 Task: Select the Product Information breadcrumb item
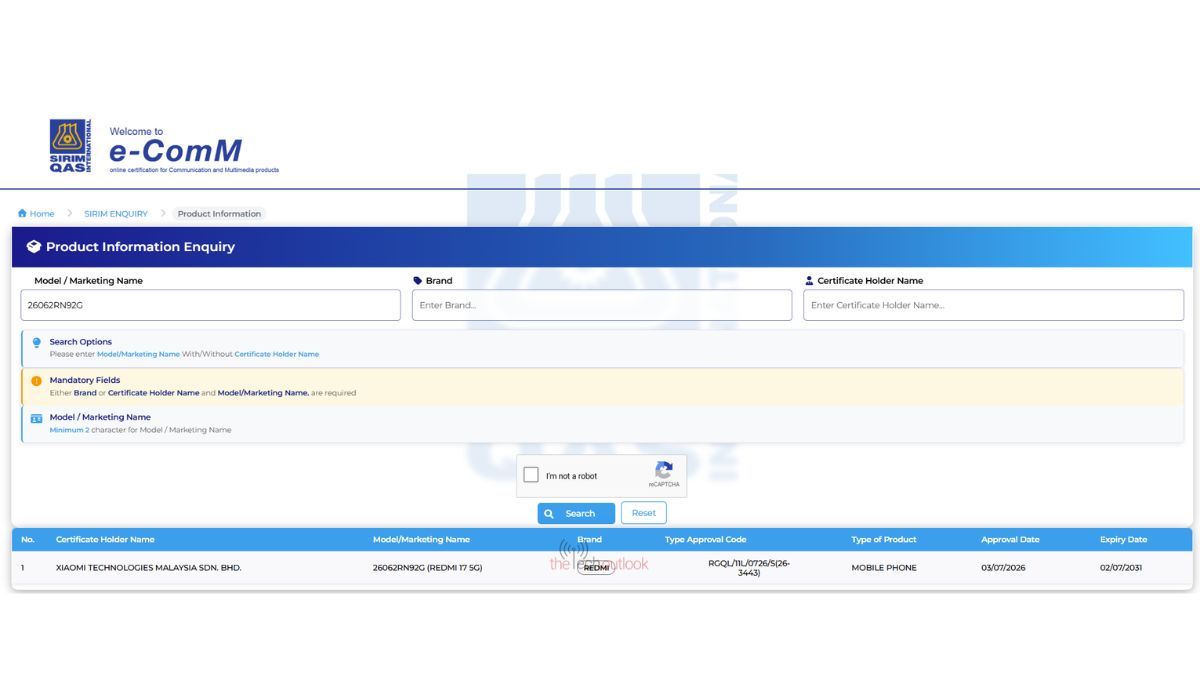[219, 214]
